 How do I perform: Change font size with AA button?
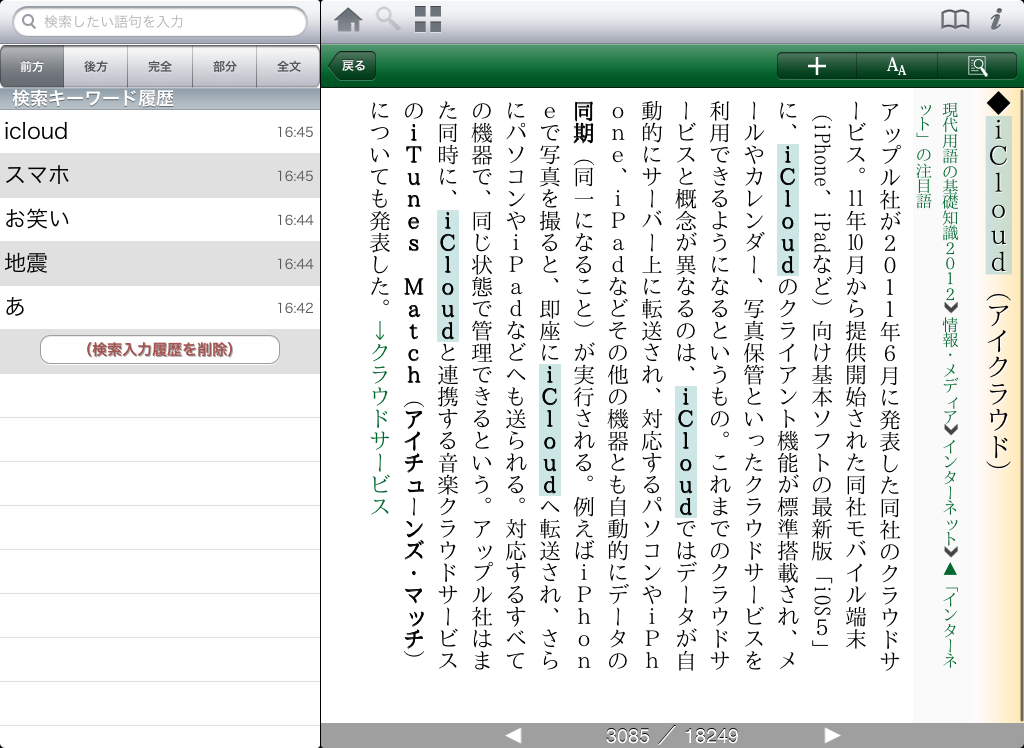point(896,66)
